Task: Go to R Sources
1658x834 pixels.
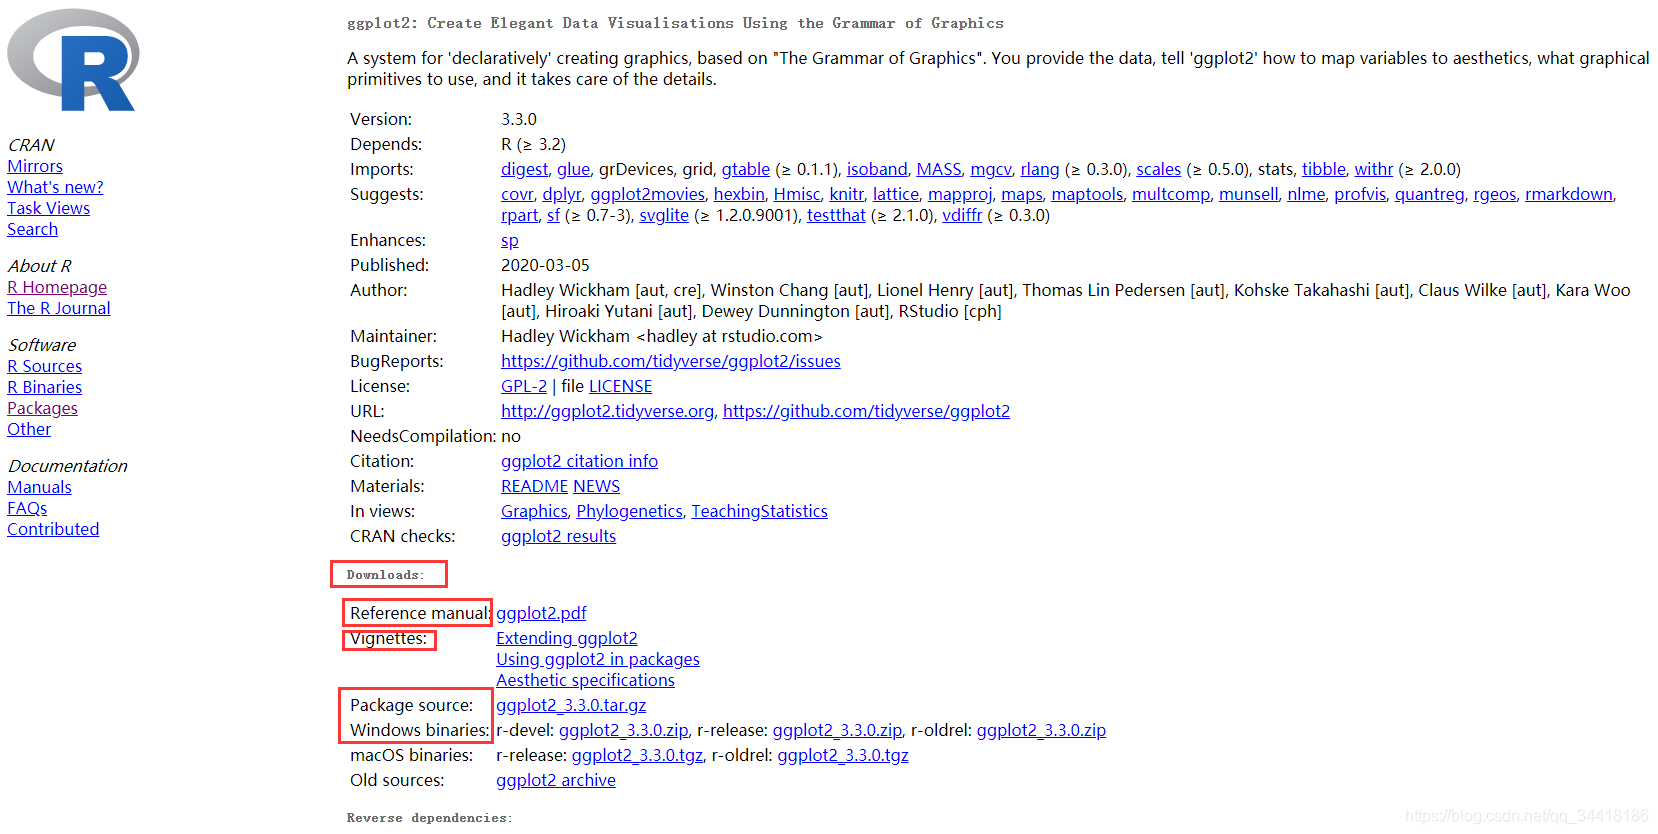Action: [x=45, y=366]
